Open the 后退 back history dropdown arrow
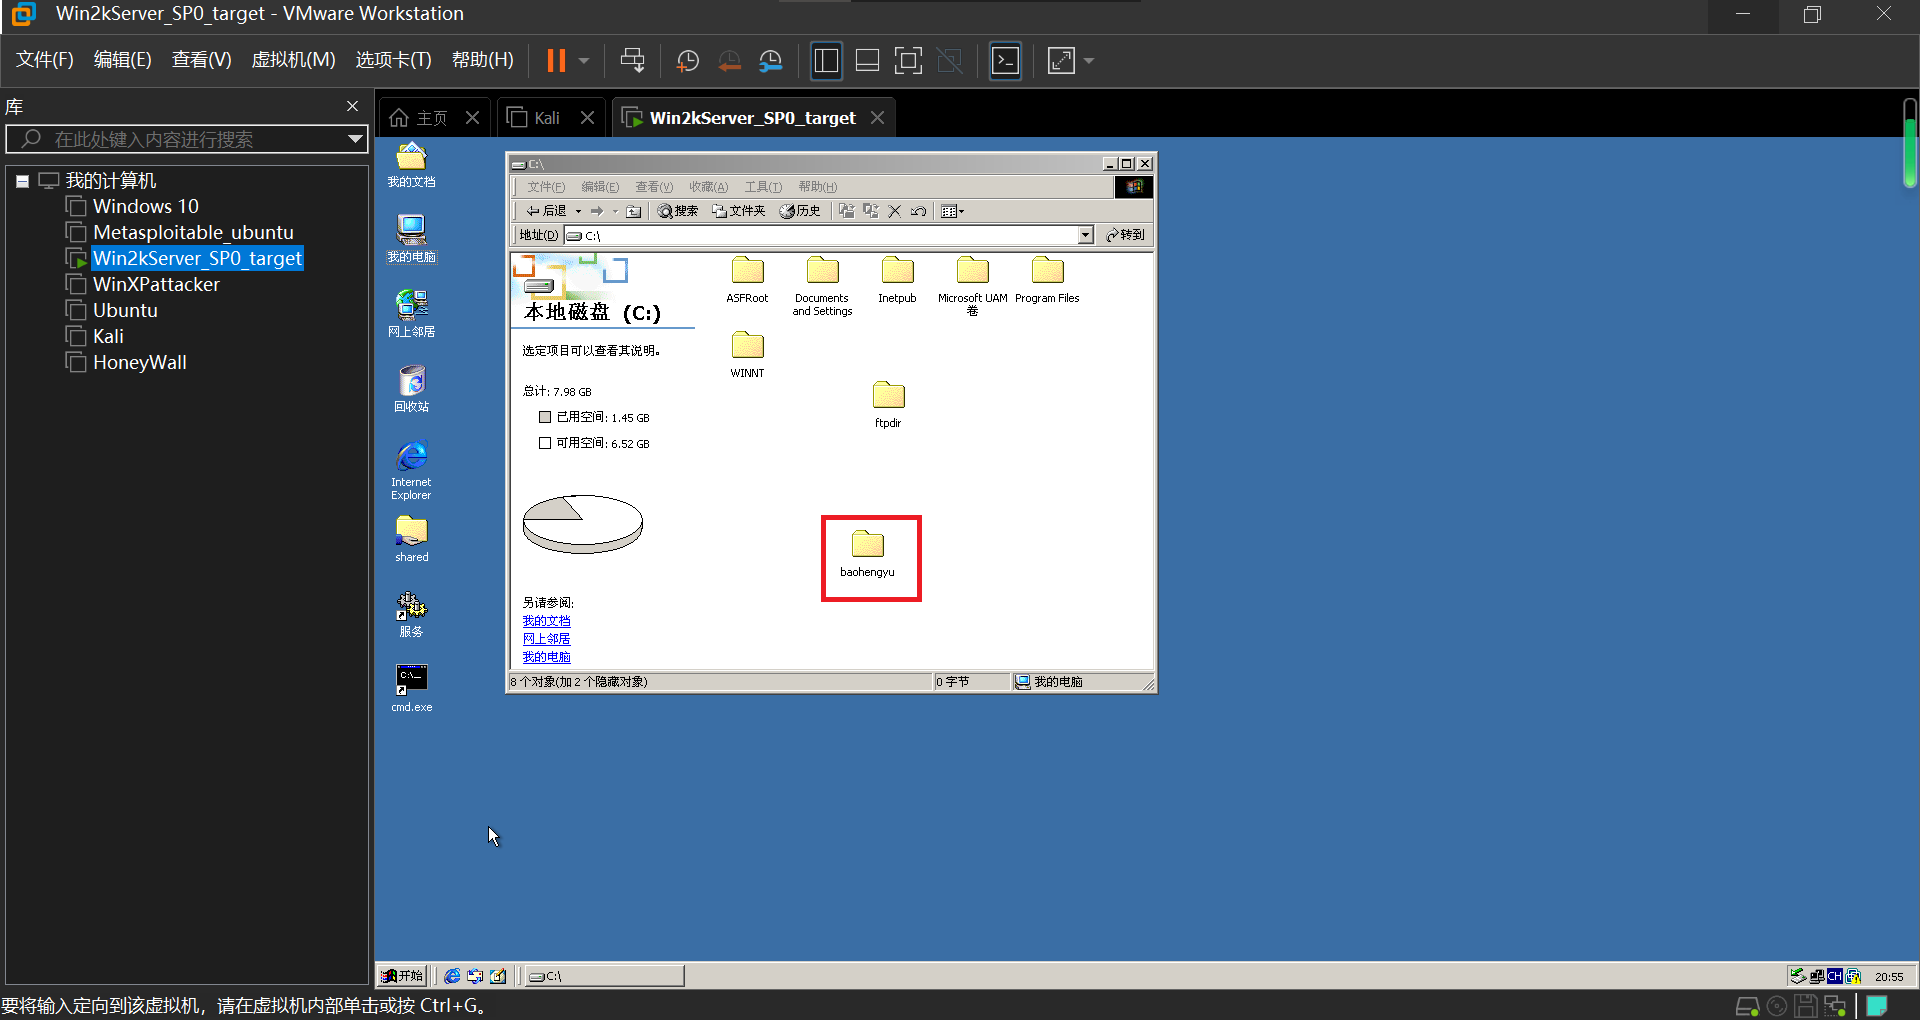The height and width of the screenshot is (1020, 1920). (578, 211)
